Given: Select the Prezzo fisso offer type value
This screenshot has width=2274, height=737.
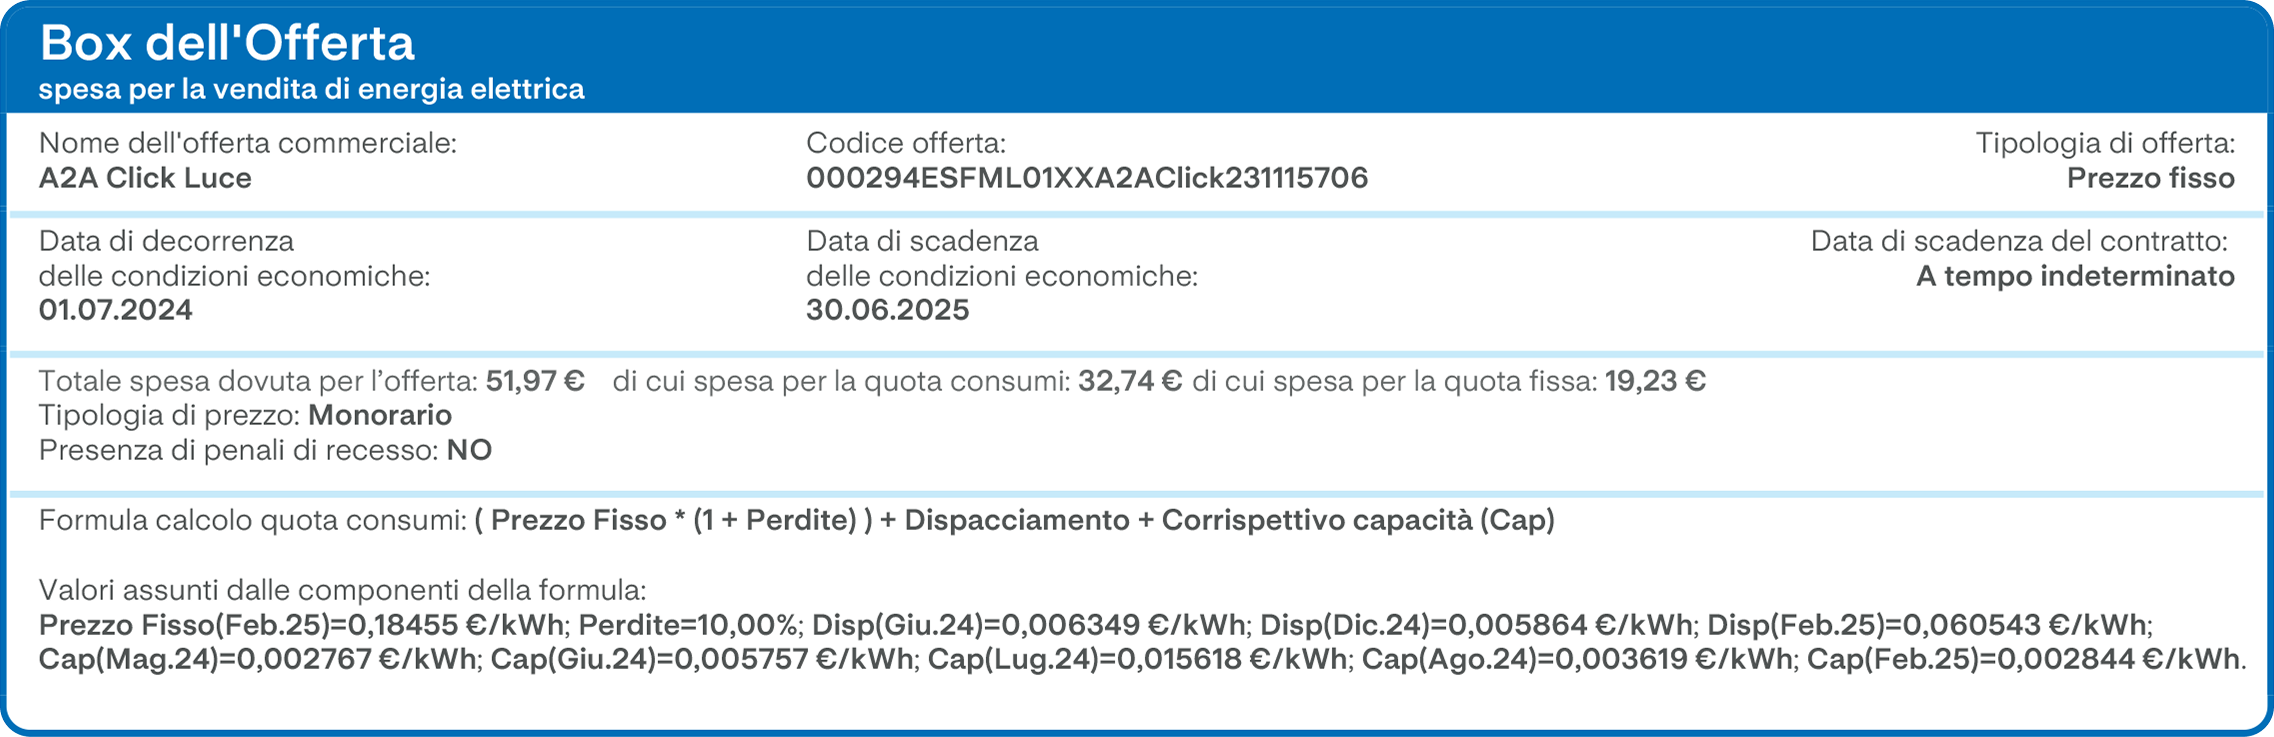Looking at the screenshot, I should click(x=2151, y=178).
